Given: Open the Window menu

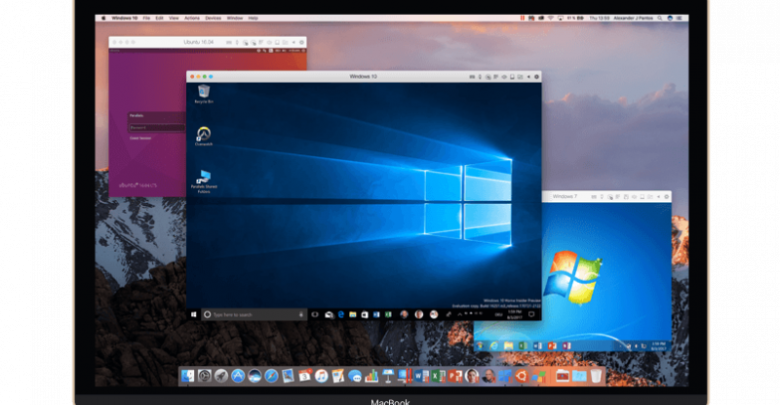Looking at the screenshot, I should tap(235, 18).
